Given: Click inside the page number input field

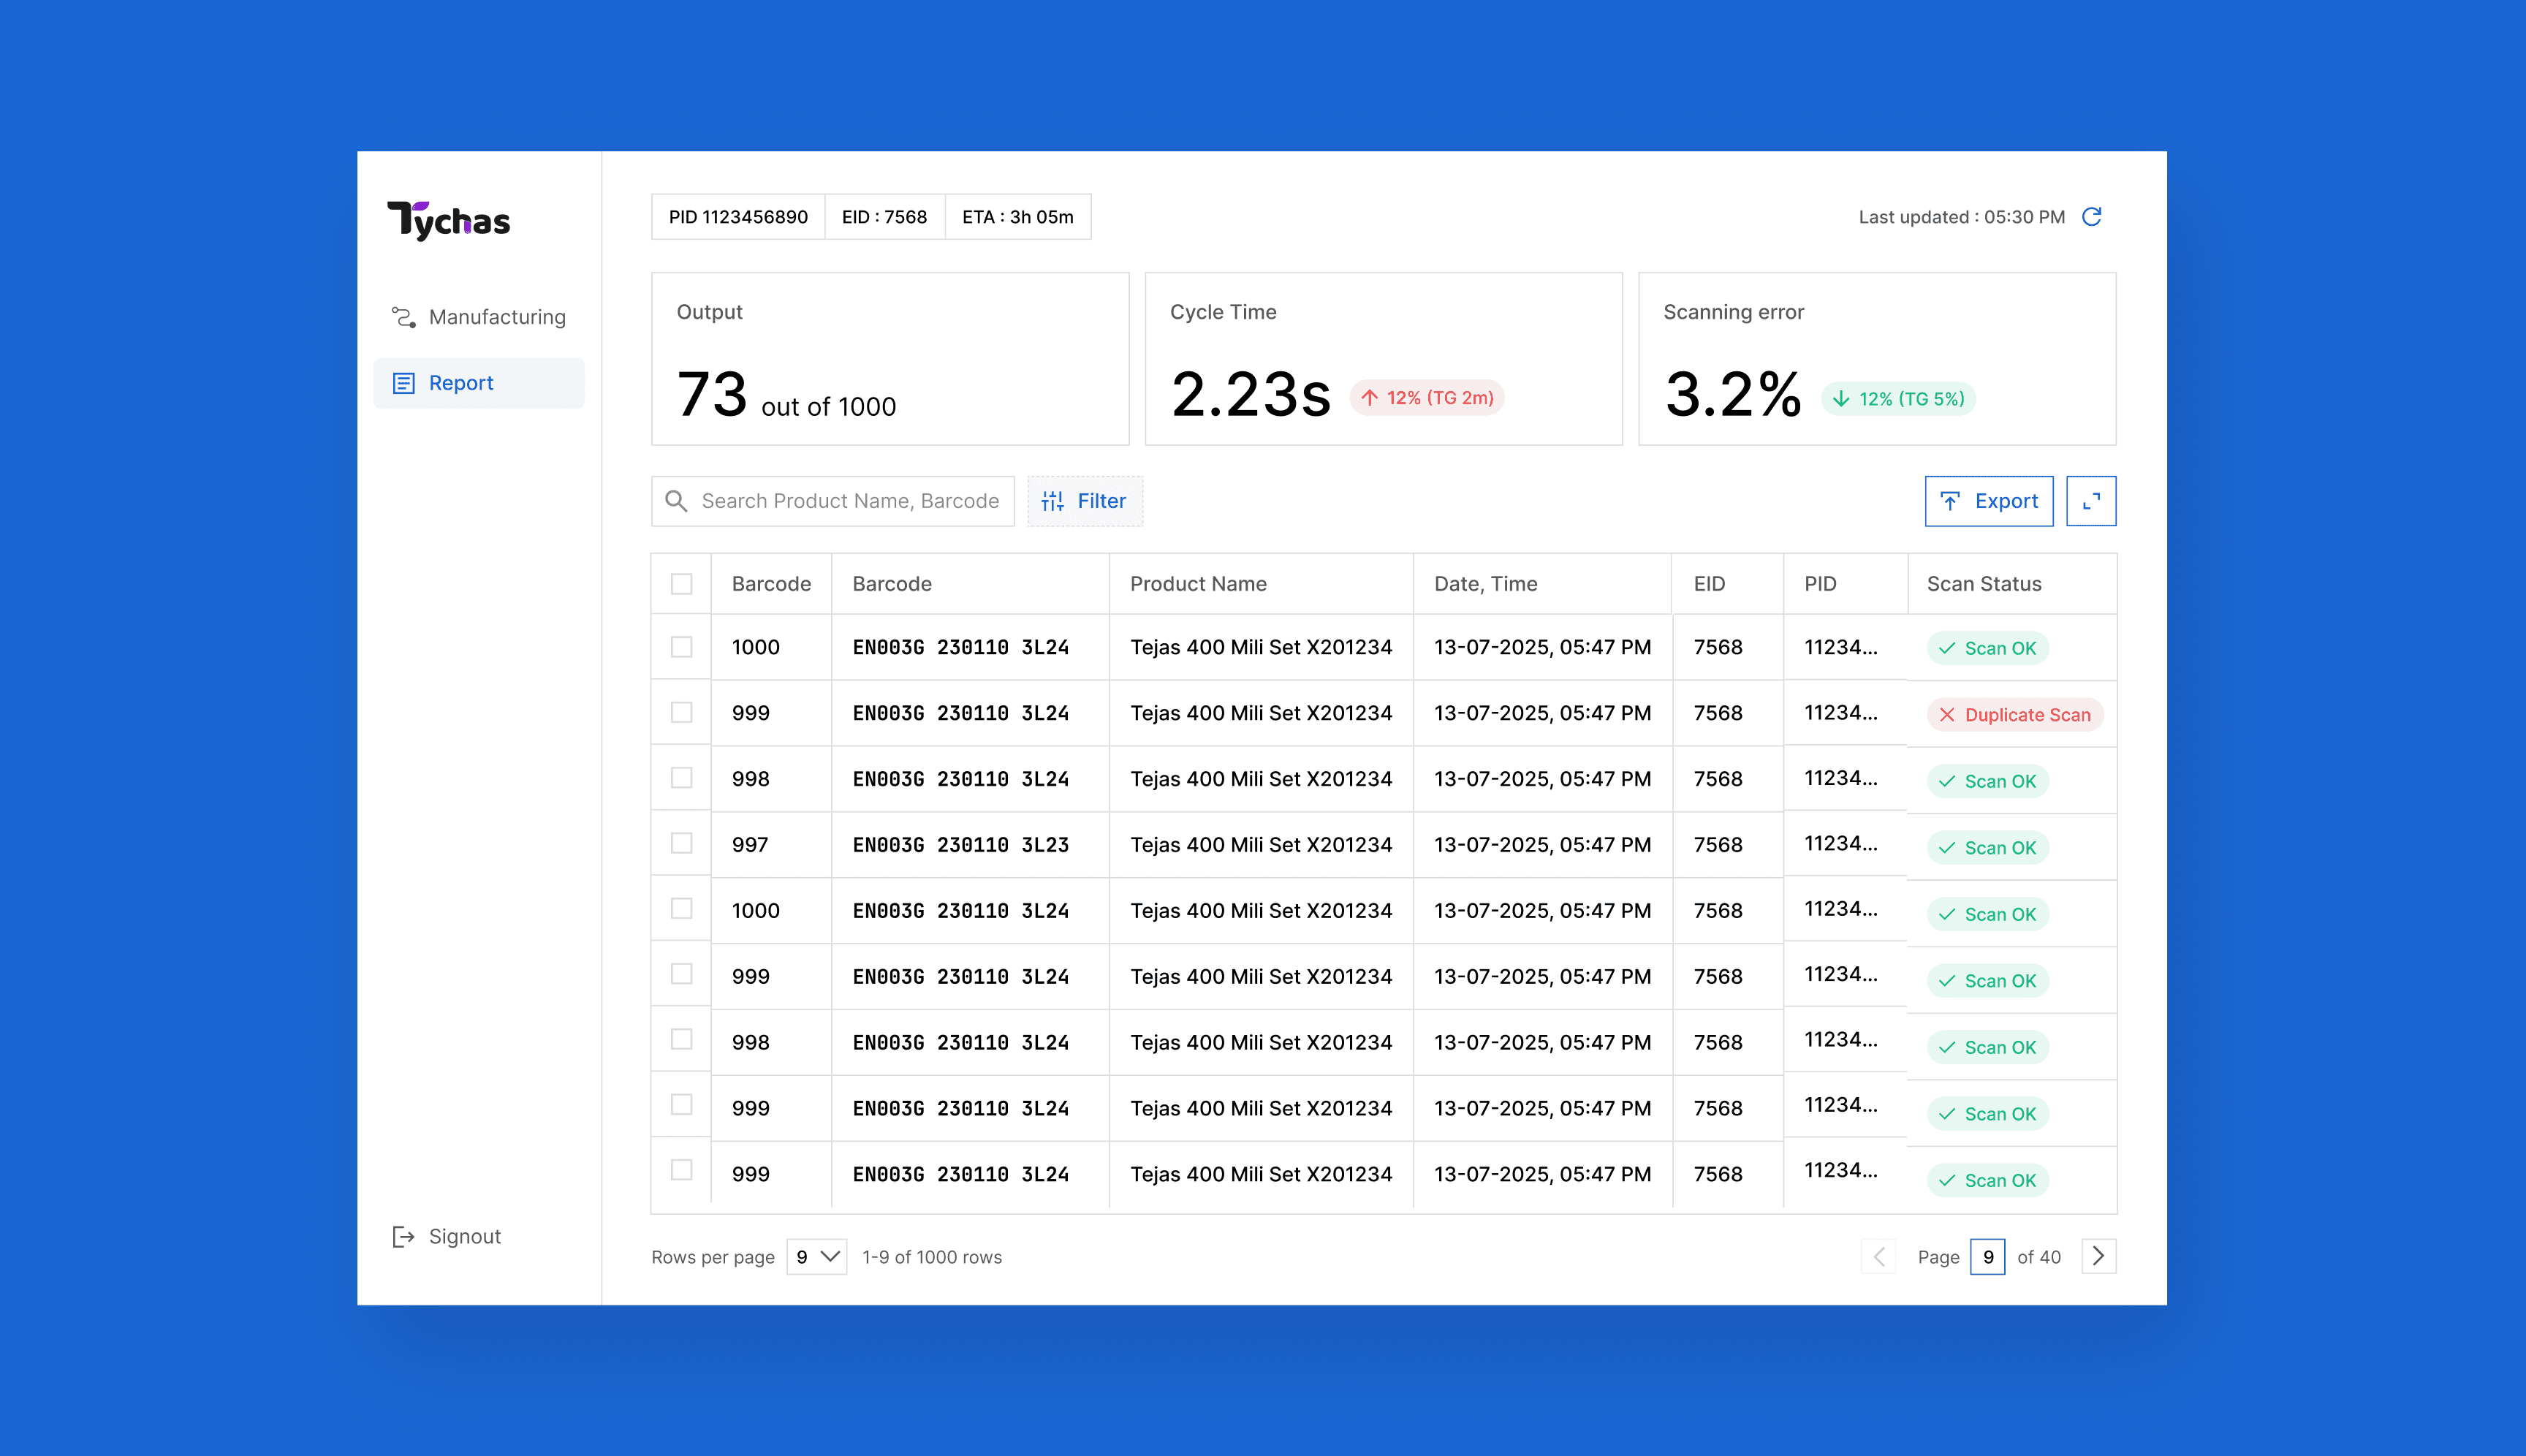Looking at the screenshot, I should 1988,1256.
